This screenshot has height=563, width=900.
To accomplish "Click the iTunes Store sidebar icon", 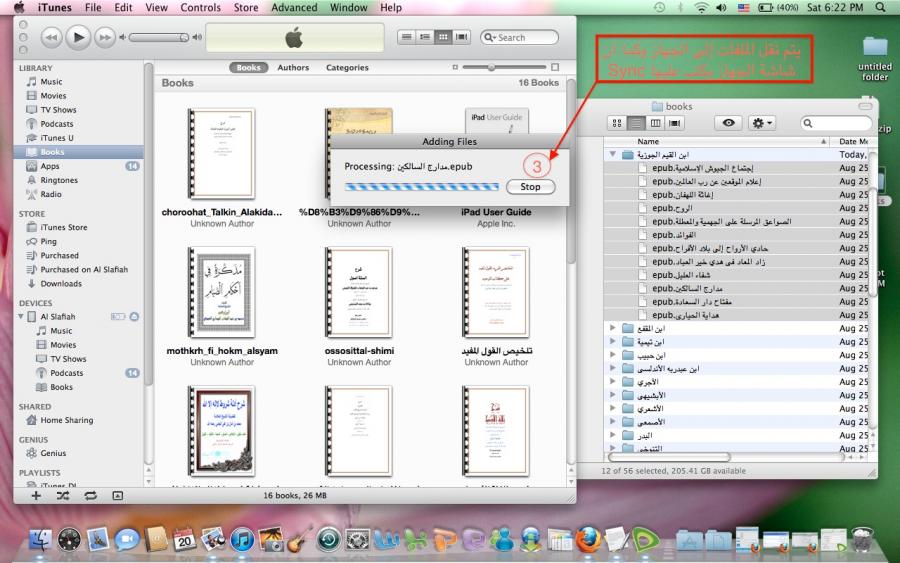I will pyautogui.click(x=32, y=227).
